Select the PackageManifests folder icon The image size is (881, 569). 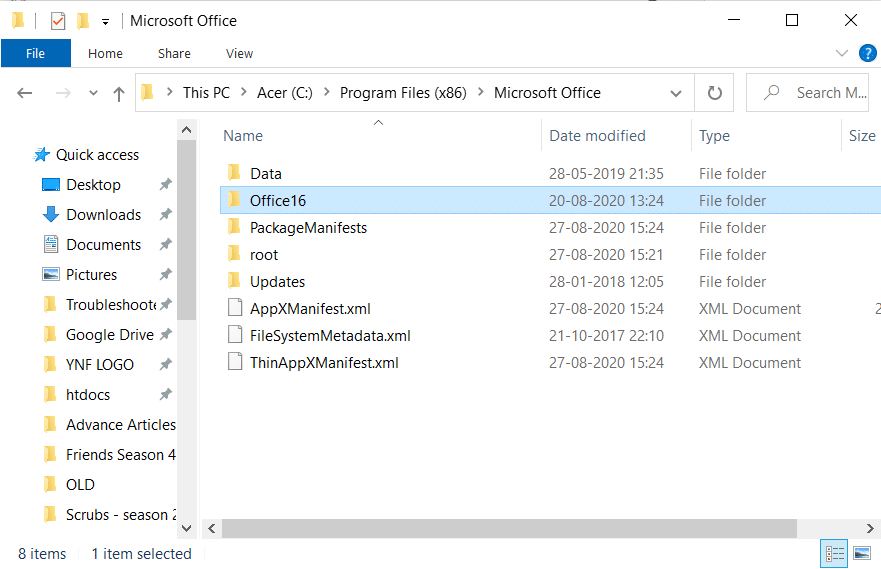(235, 227)
